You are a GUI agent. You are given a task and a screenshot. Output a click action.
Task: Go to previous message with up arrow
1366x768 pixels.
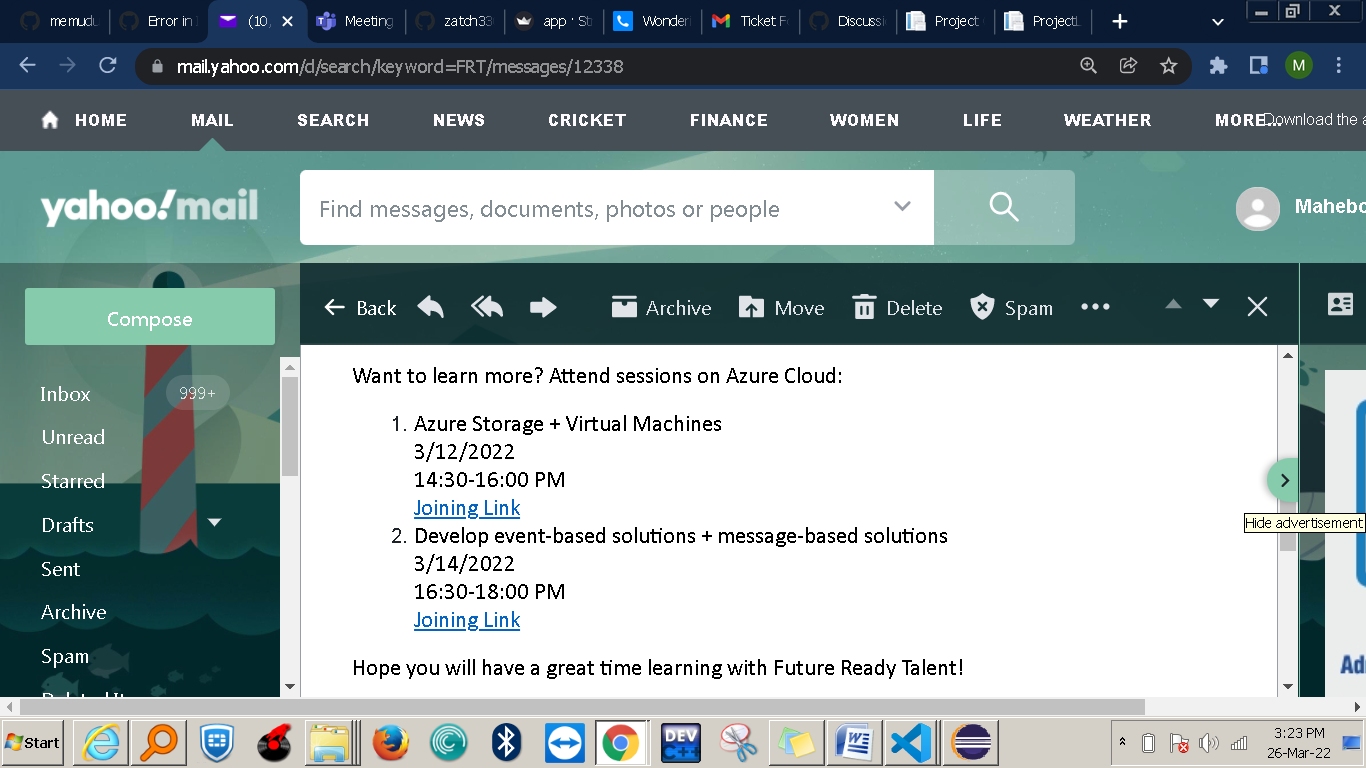[x=1173, y=304]
